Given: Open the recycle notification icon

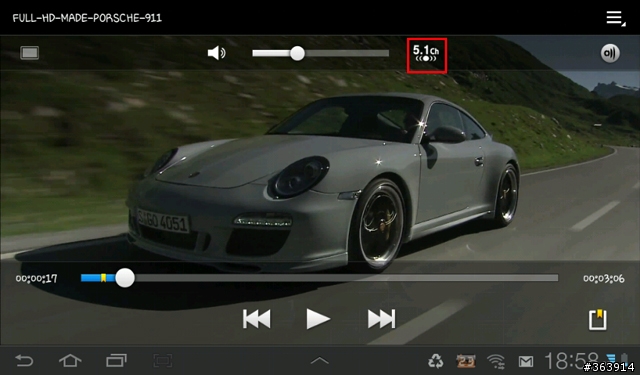Looking at the screenshot, I should click(436, 361).
